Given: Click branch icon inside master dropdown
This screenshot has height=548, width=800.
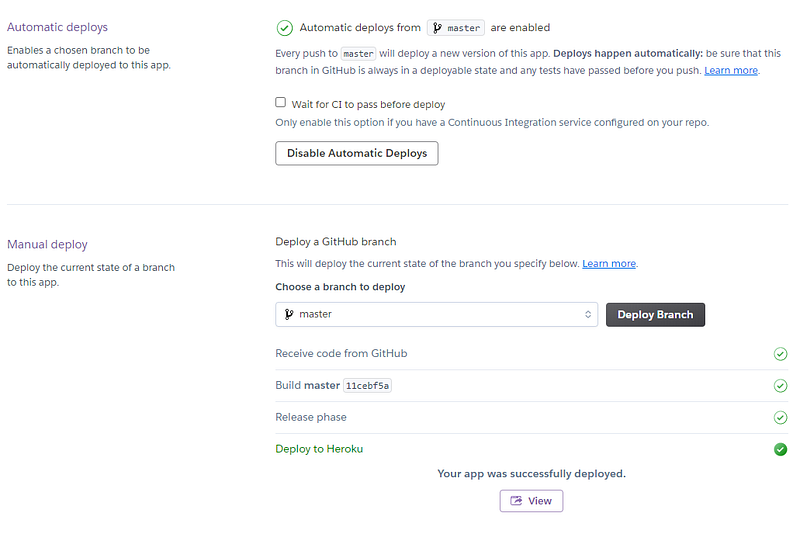Looking at the screenshot, I should (289, 314).
